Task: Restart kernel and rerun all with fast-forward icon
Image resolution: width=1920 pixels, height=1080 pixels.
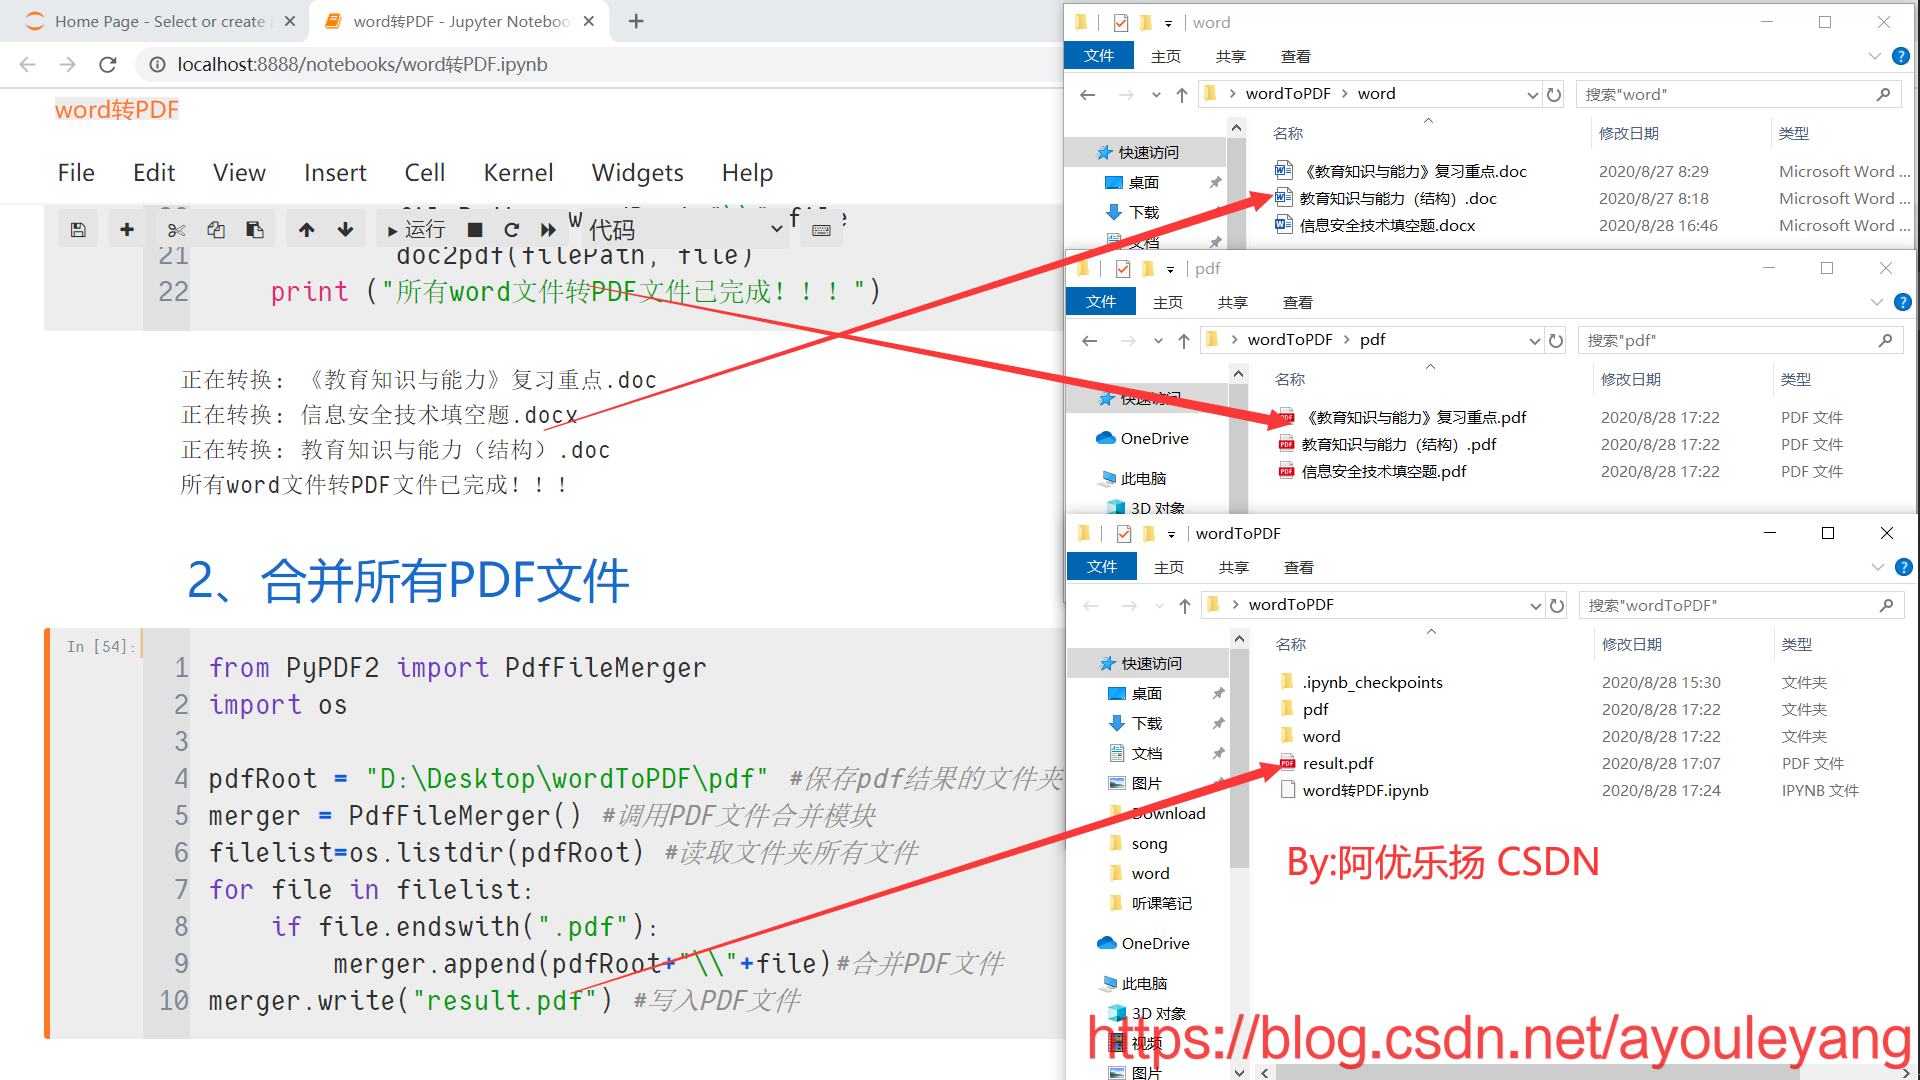Action: [548, 230]
